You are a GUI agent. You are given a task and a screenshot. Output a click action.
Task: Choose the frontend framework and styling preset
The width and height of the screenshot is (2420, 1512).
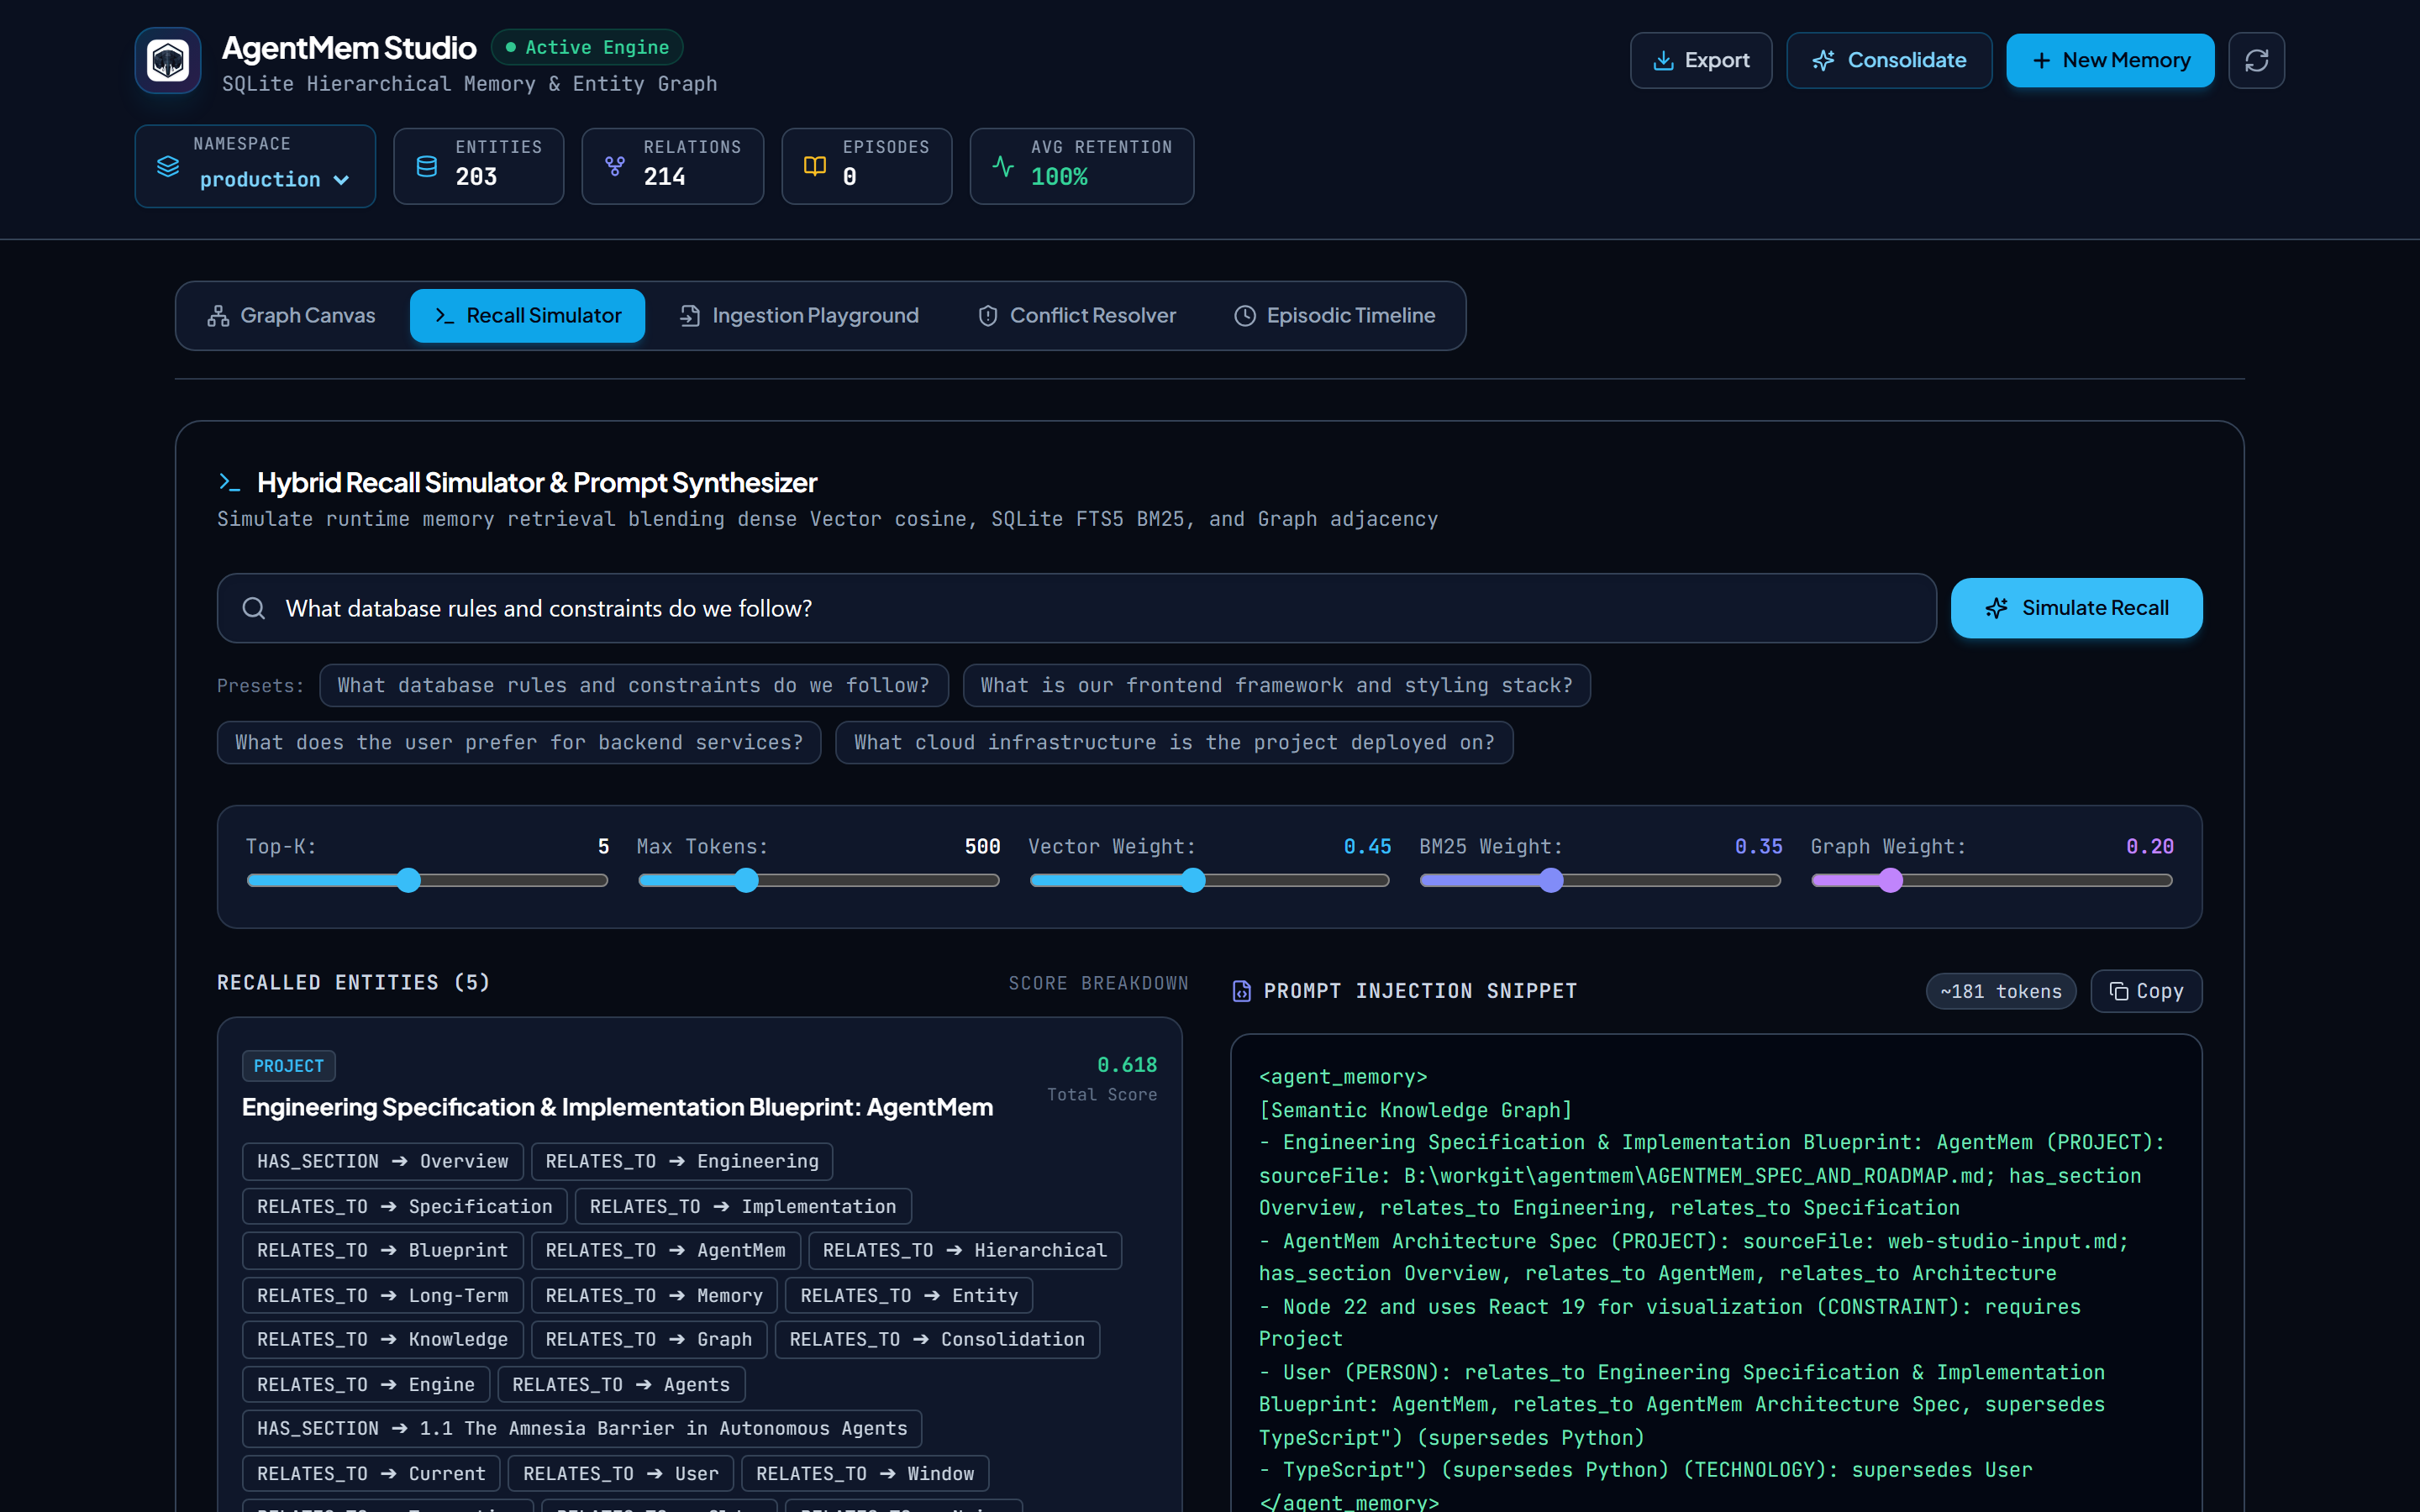click(x=1276, y=685)
